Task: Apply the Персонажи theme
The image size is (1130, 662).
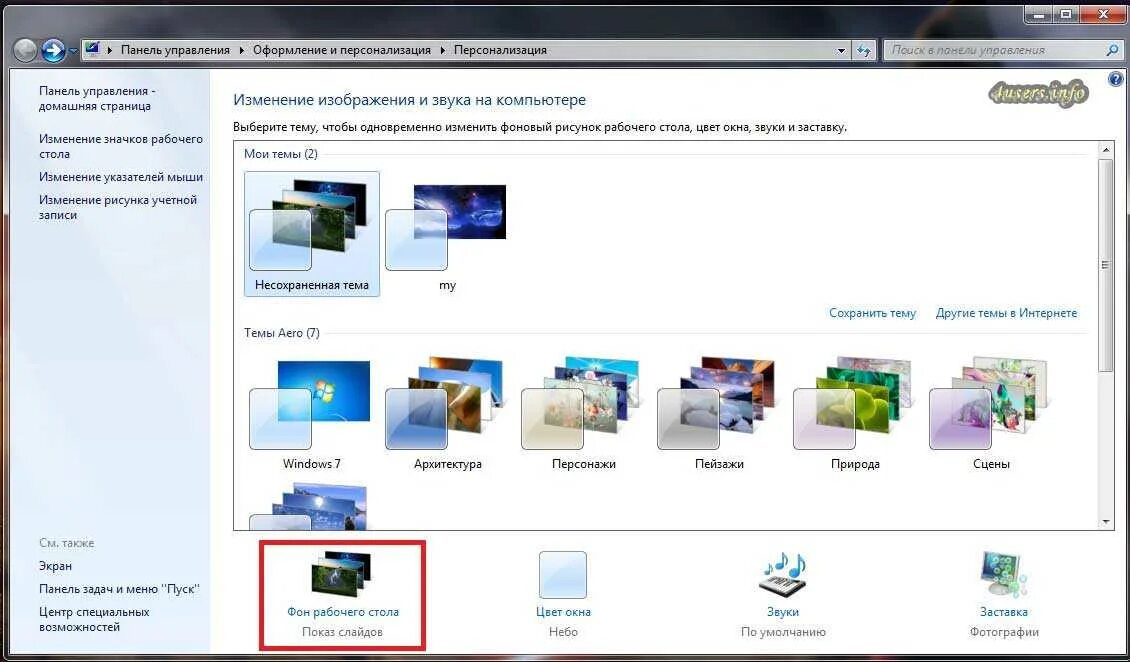Action: click(x=584, y=413)
